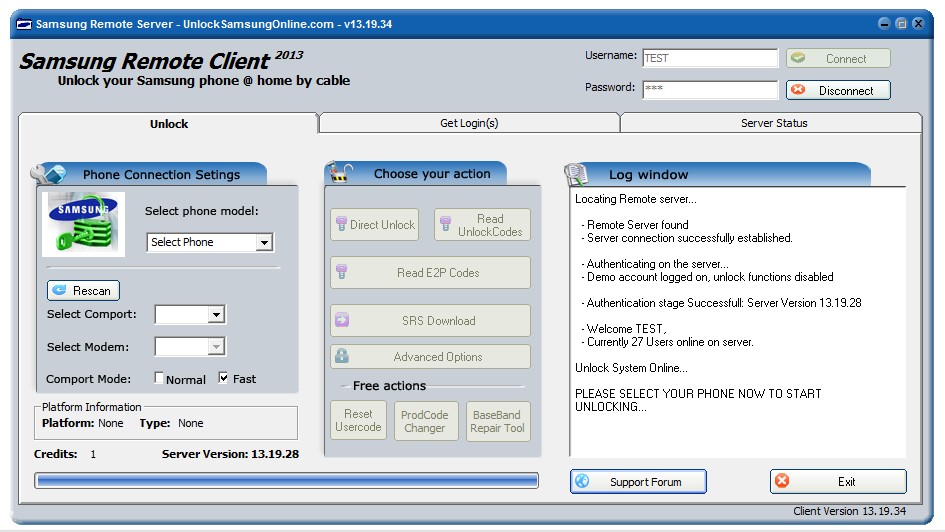Click the wrench icon beside Phone Connection Setings
The height and width of the screenshot is (532, 945).
point(49,174)
